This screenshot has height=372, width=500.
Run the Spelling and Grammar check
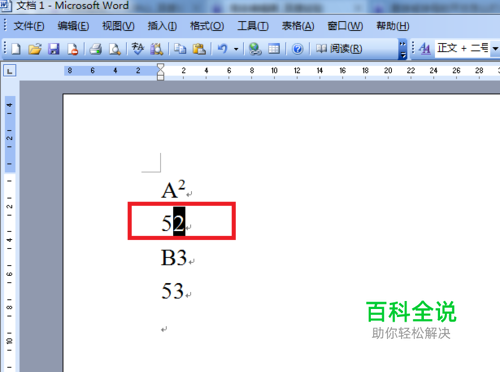(137, 49)
